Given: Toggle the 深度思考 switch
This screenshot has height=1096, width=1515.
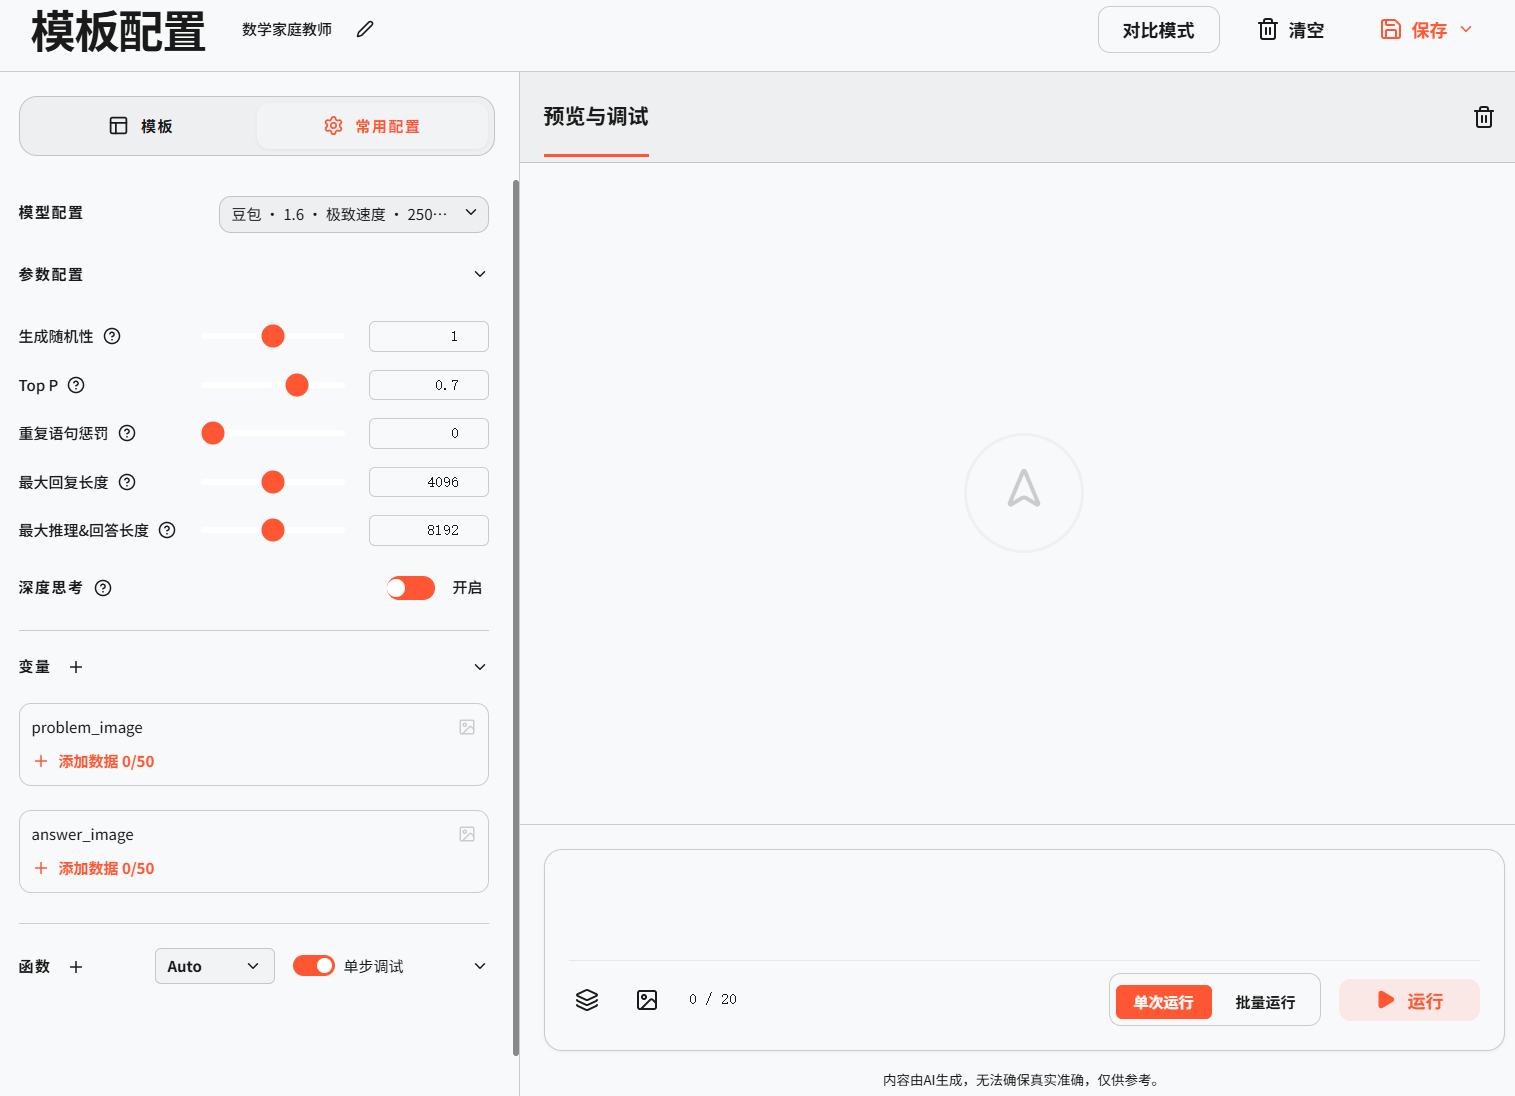Looking at the screenshot, I should (411, 588).
